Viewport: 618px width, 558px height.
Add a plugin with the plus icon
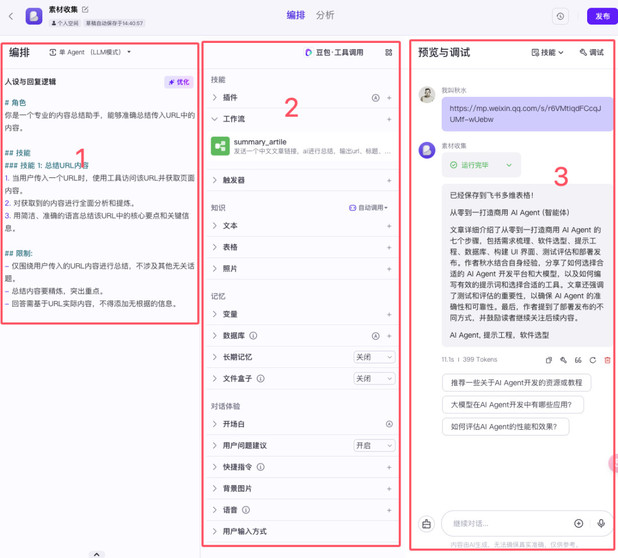pyautogui.click(x=389, y=98)
